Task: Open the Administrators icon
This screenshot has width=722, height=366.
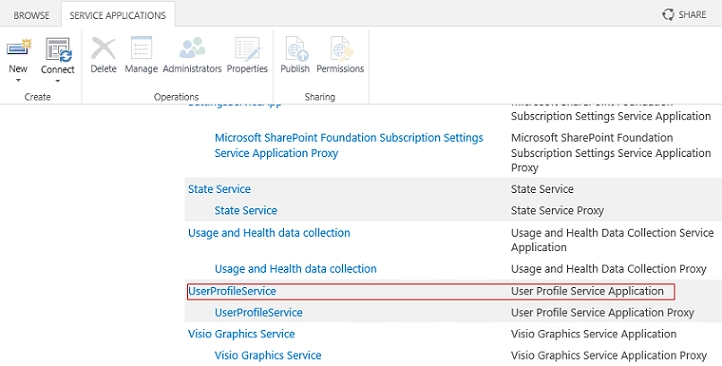Action: 192,49
